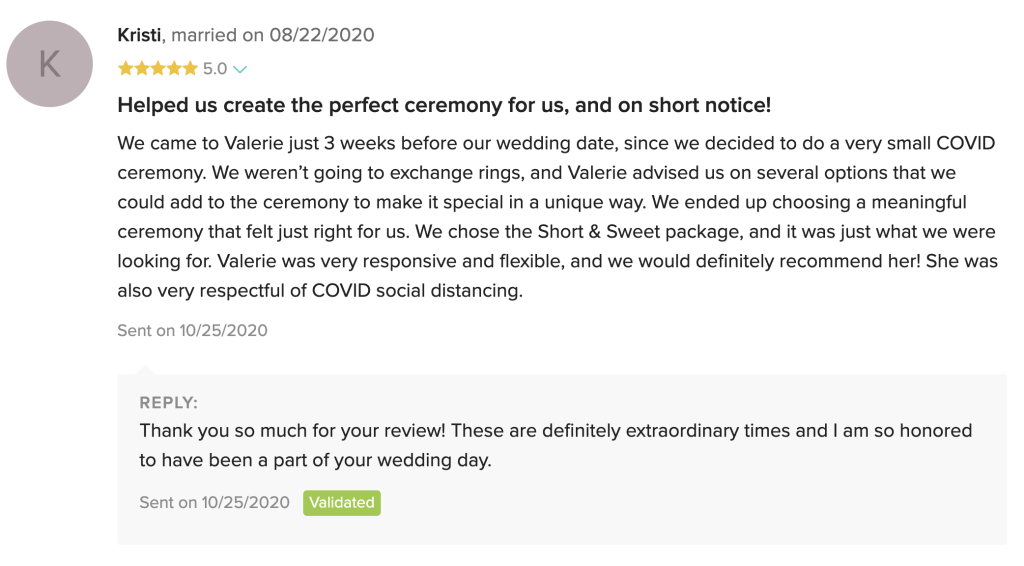Click the reply's "Sent on 10/25/2020" timestamp
This screenshot has width=1024, height=566.
(x=214, y=502)
